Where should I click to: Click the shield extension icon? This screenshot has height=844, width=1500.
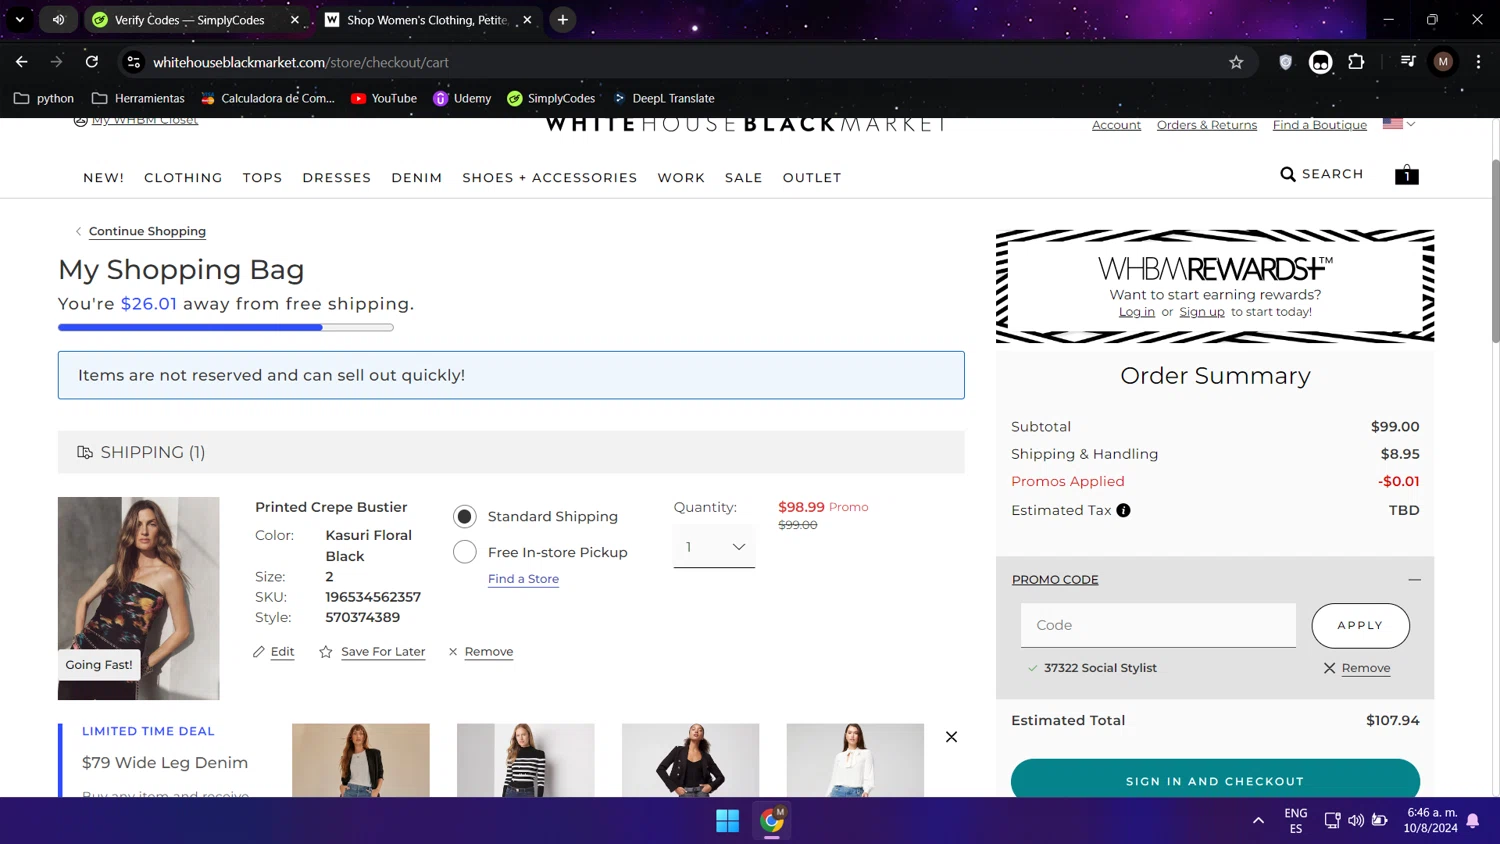click(x=1286, y=62)
